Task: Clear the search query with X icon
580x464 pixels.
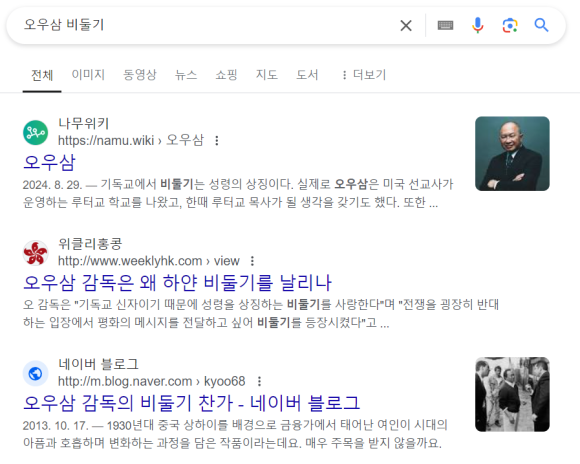Action: [406, 26]
